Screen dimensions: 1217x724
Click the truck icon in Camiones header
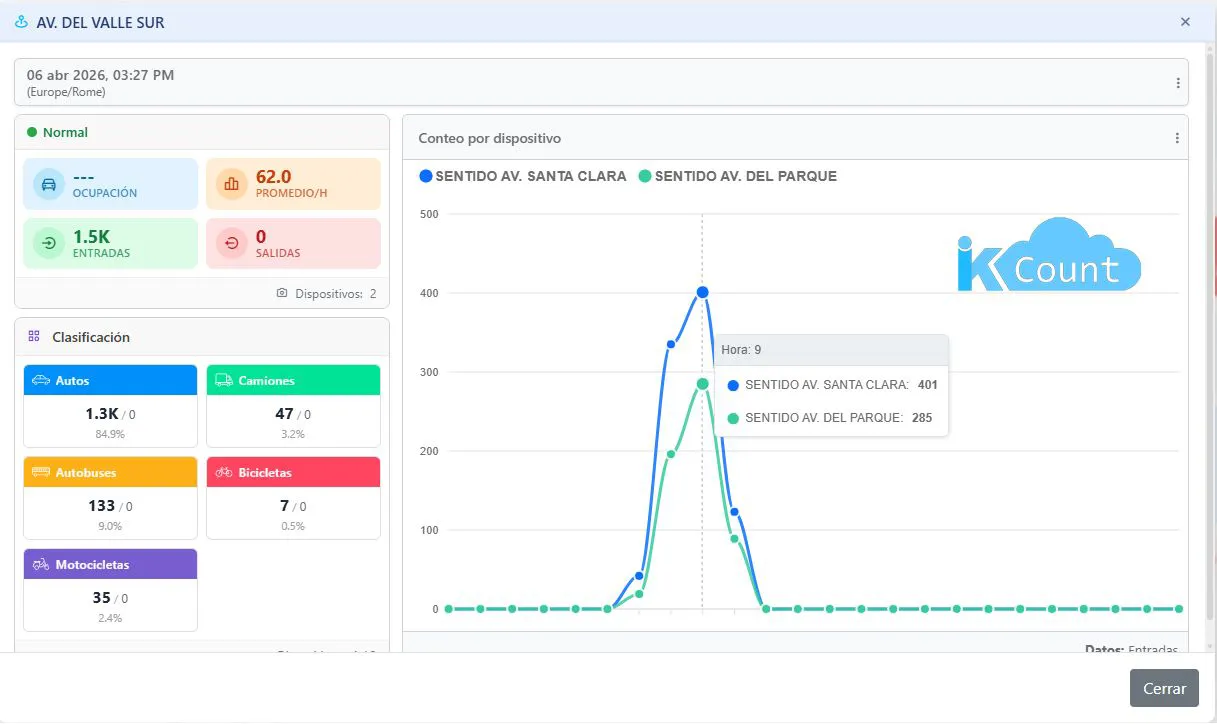(x=224, y=381)
